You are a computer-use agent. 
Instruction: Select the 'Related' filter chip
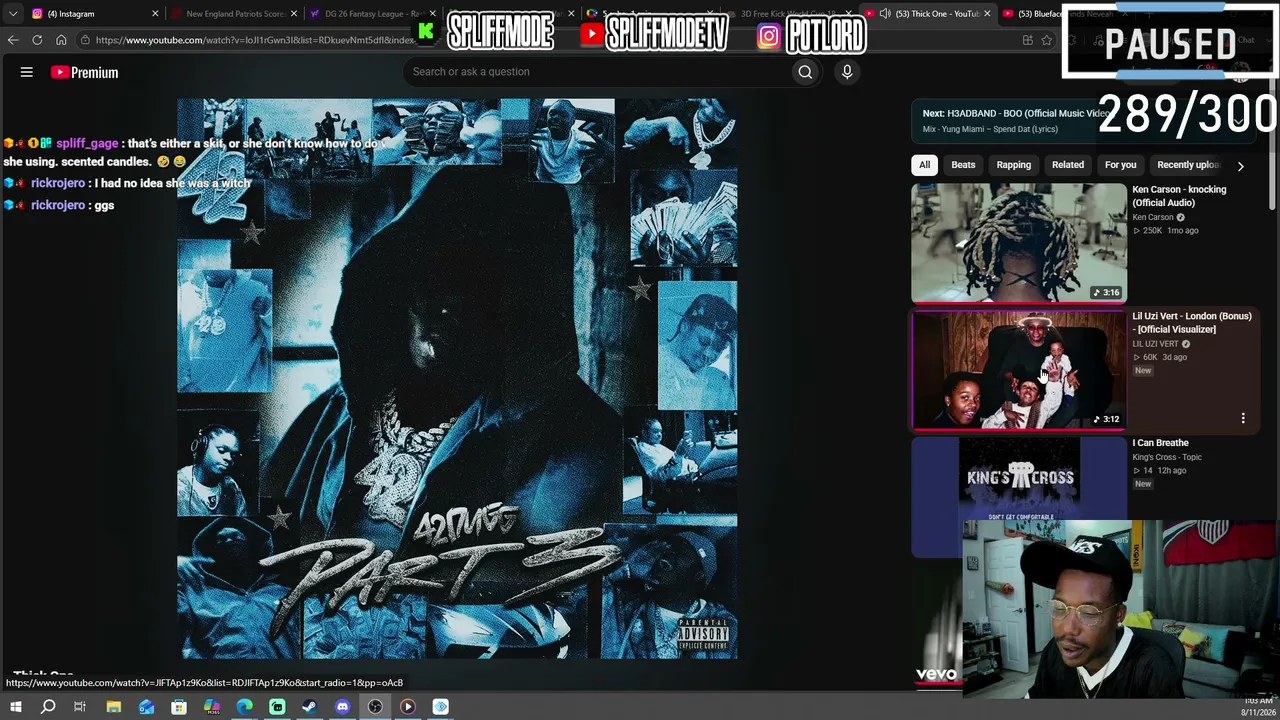point(1067,165)
